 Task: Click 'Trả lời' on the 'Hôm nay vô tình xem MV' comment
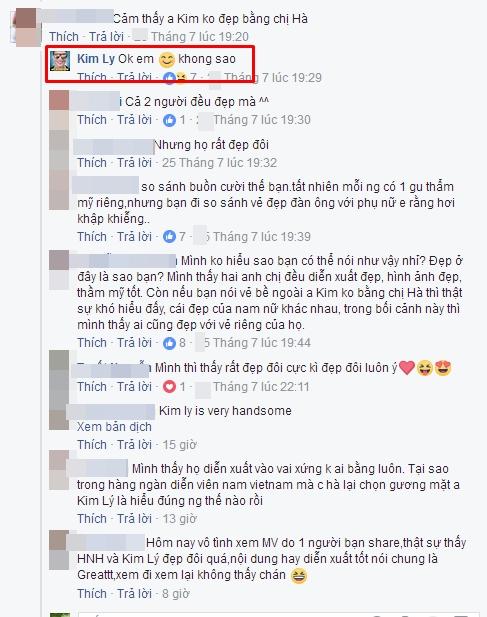134,593
